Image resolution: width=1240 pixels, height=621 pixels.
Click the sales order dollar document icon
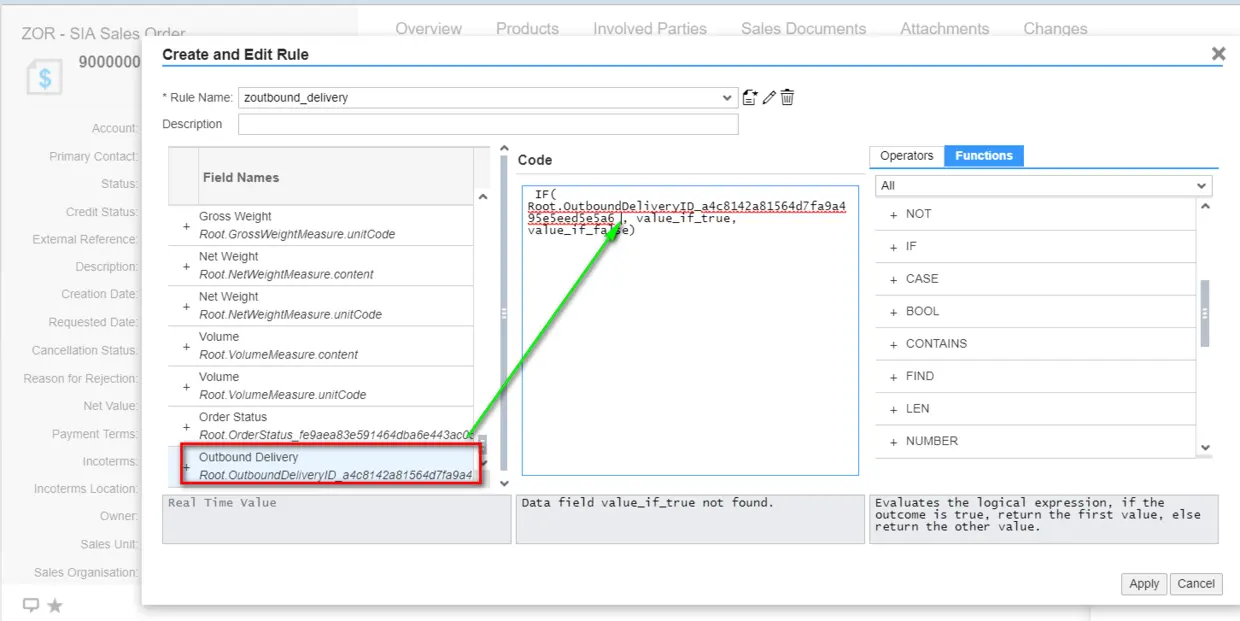point(44,77)
